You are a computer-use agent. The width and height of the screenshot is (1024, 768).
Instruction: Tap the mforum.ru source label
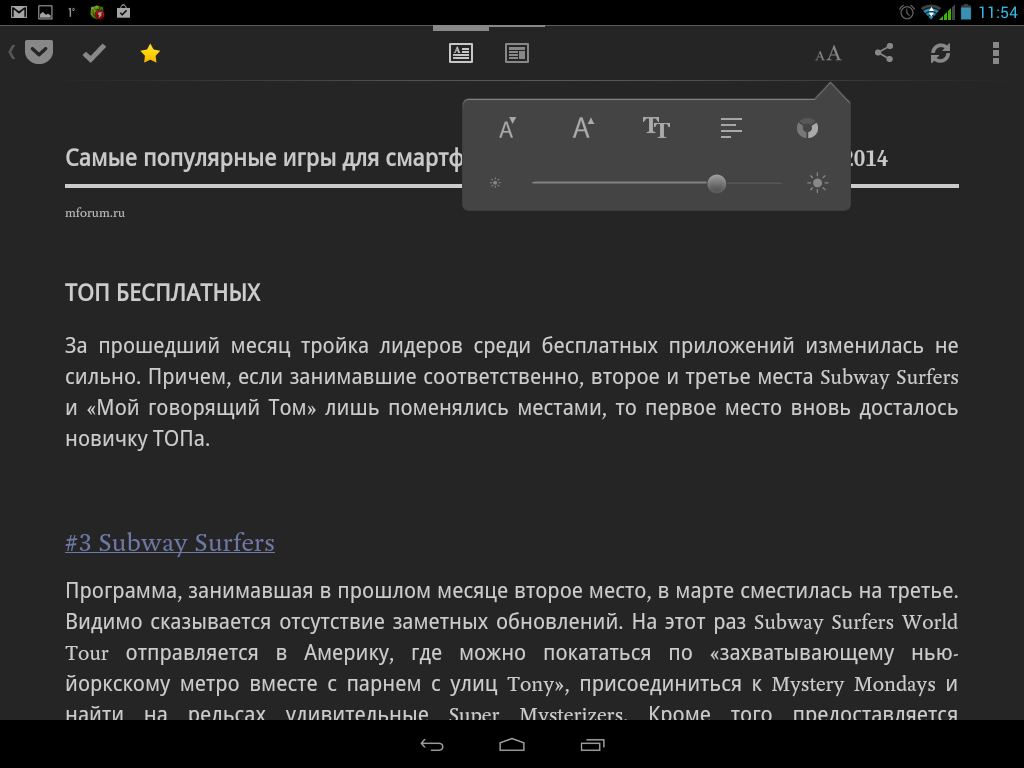pos(95,212)
